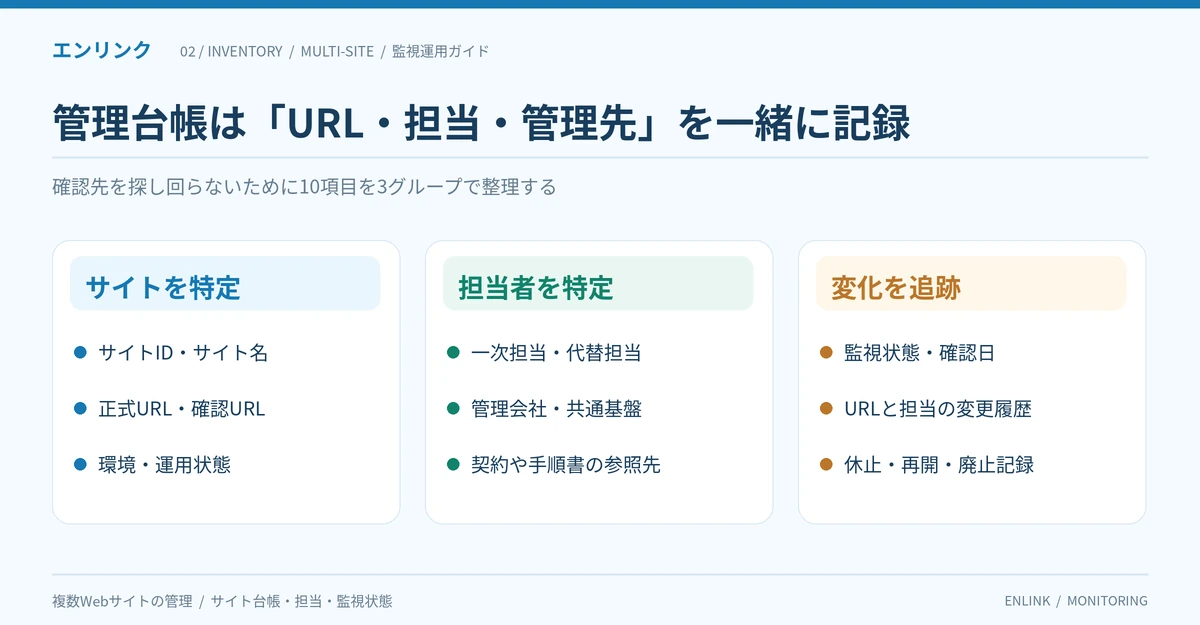Screen dimensions: 1200x625
Task: Click the main title 管理台帳は「URL・担当・管理先」を一緒に記録
Action: (481, 123)
